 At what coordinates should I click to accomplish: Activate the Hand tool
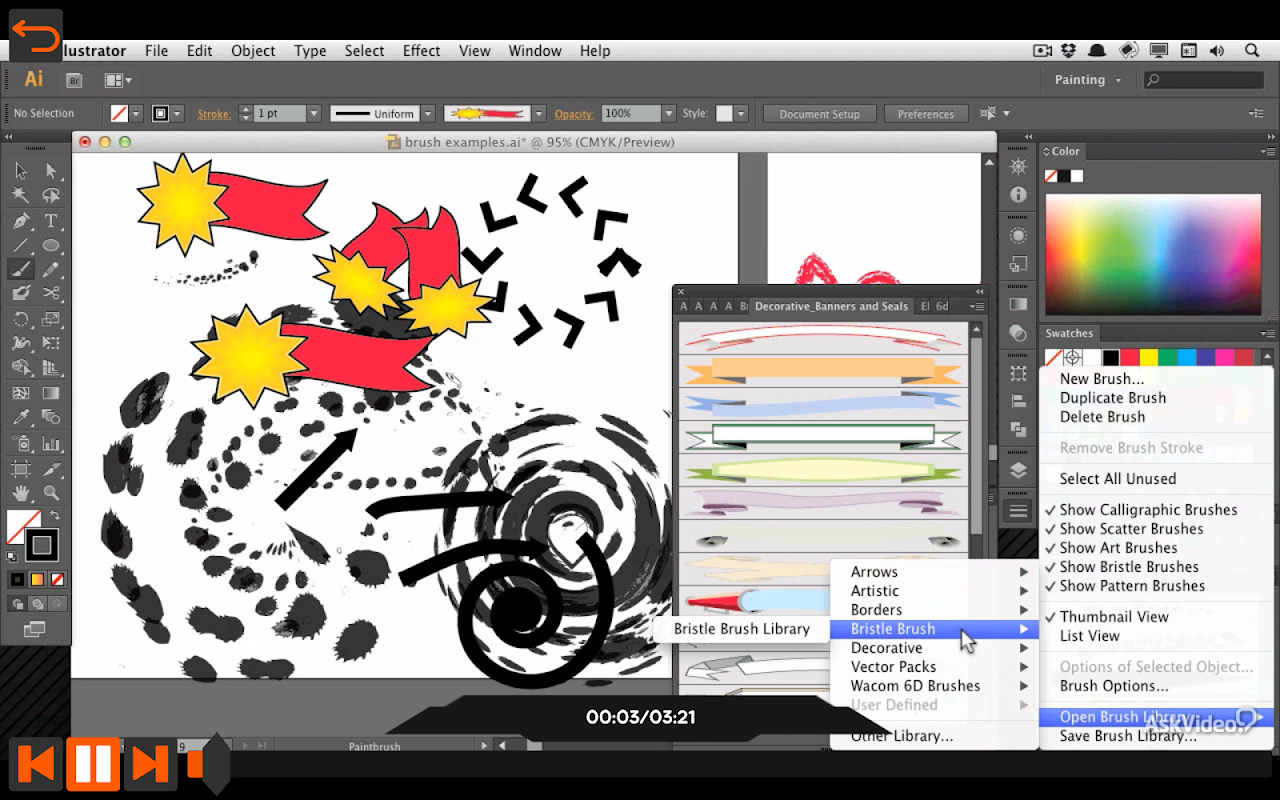tap(21, 493)
